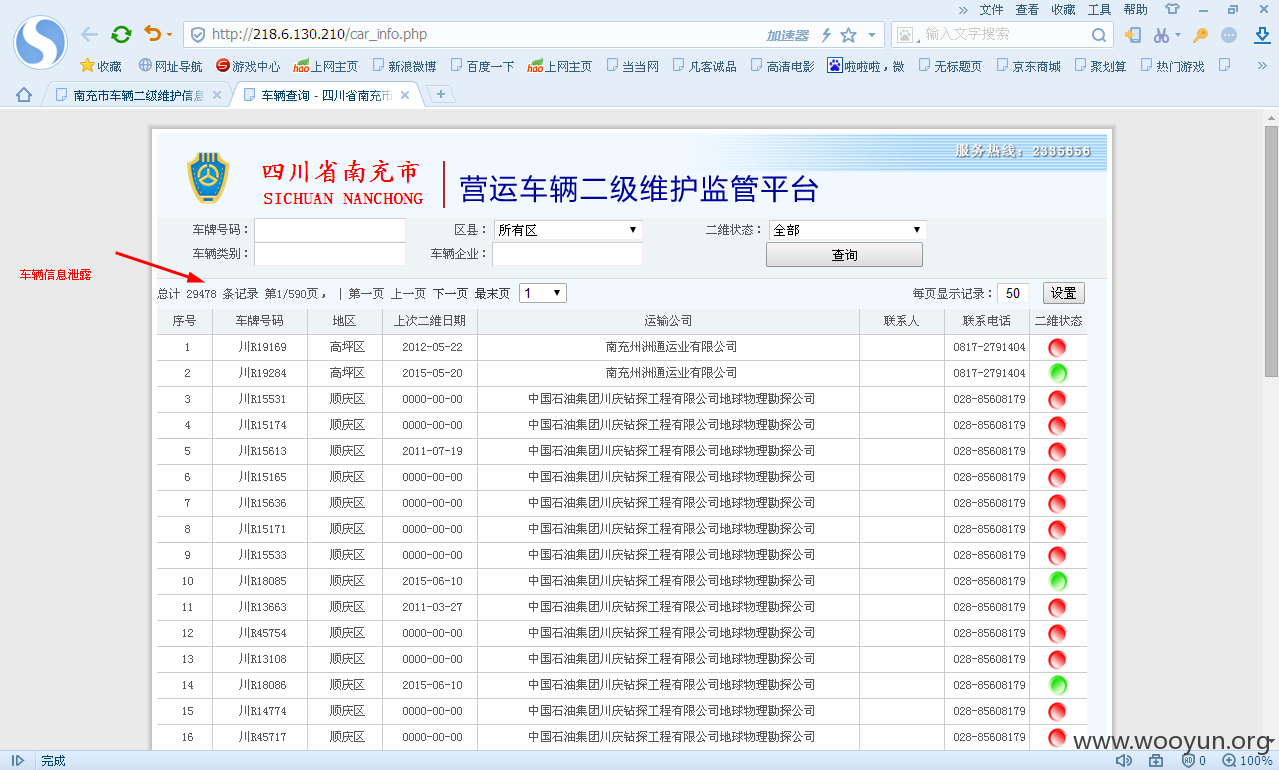This screenshot has width=1279, height=770.
Task: Open the page number dropdown
Action: (x=543, y=293)
